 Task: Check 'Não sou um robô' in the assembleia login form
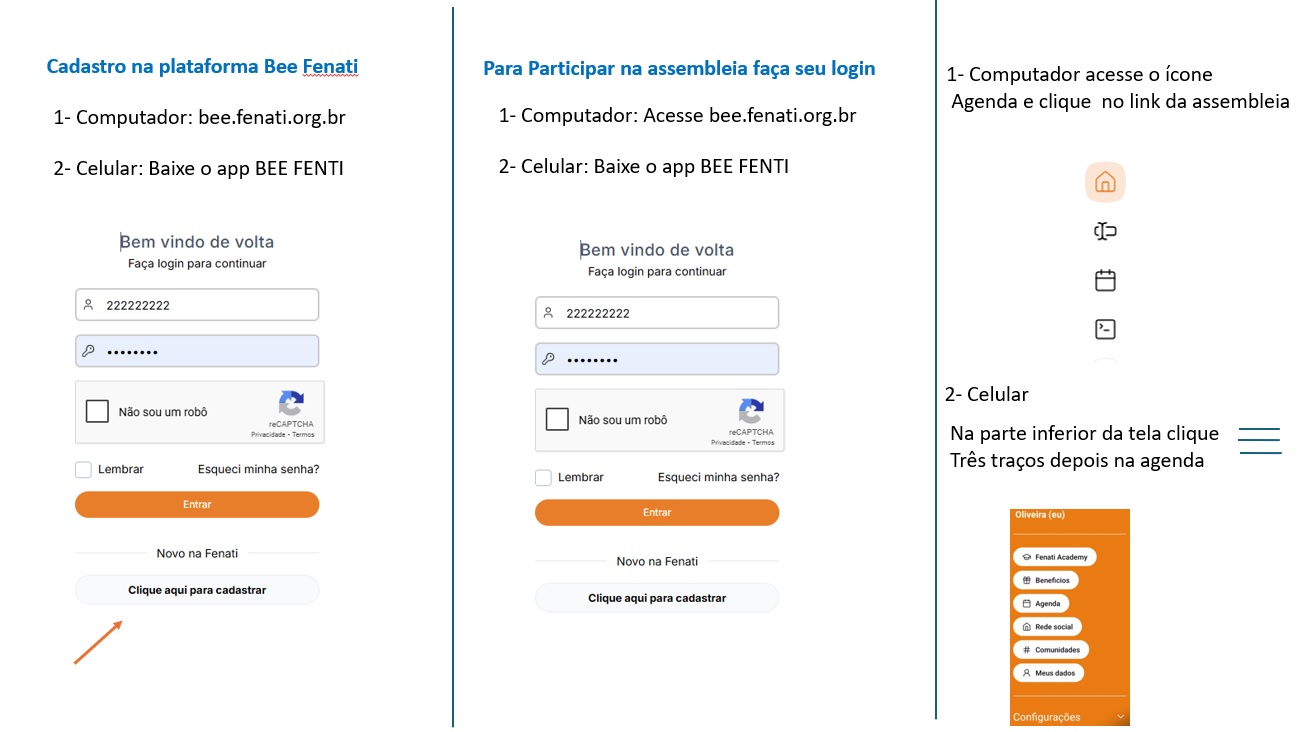(557, 419)
